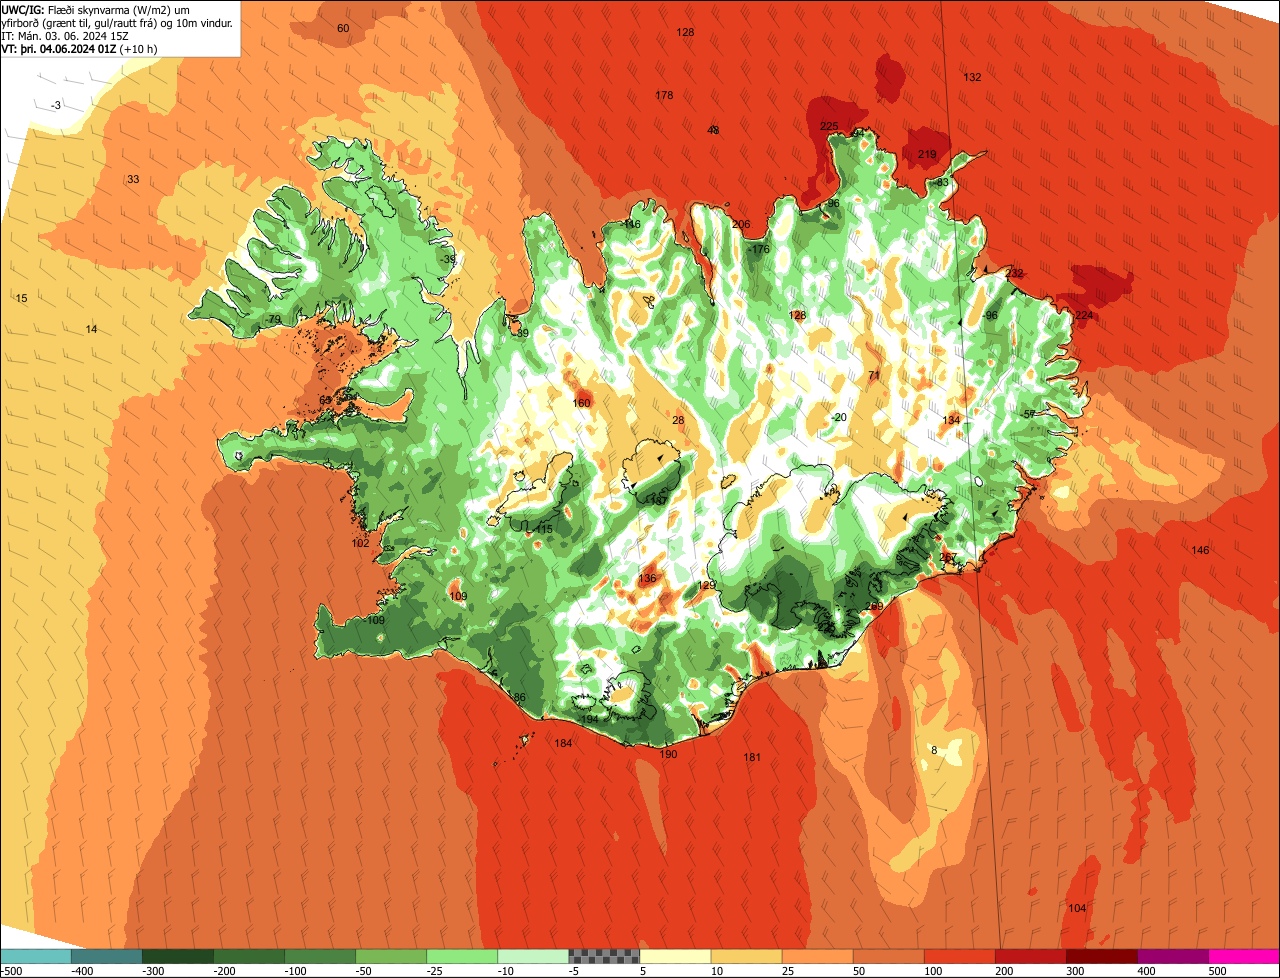The height and width of the screenshot is (978, 1280).
Task: Click the flux value '206' on the north coast
Action: point(741,224)
